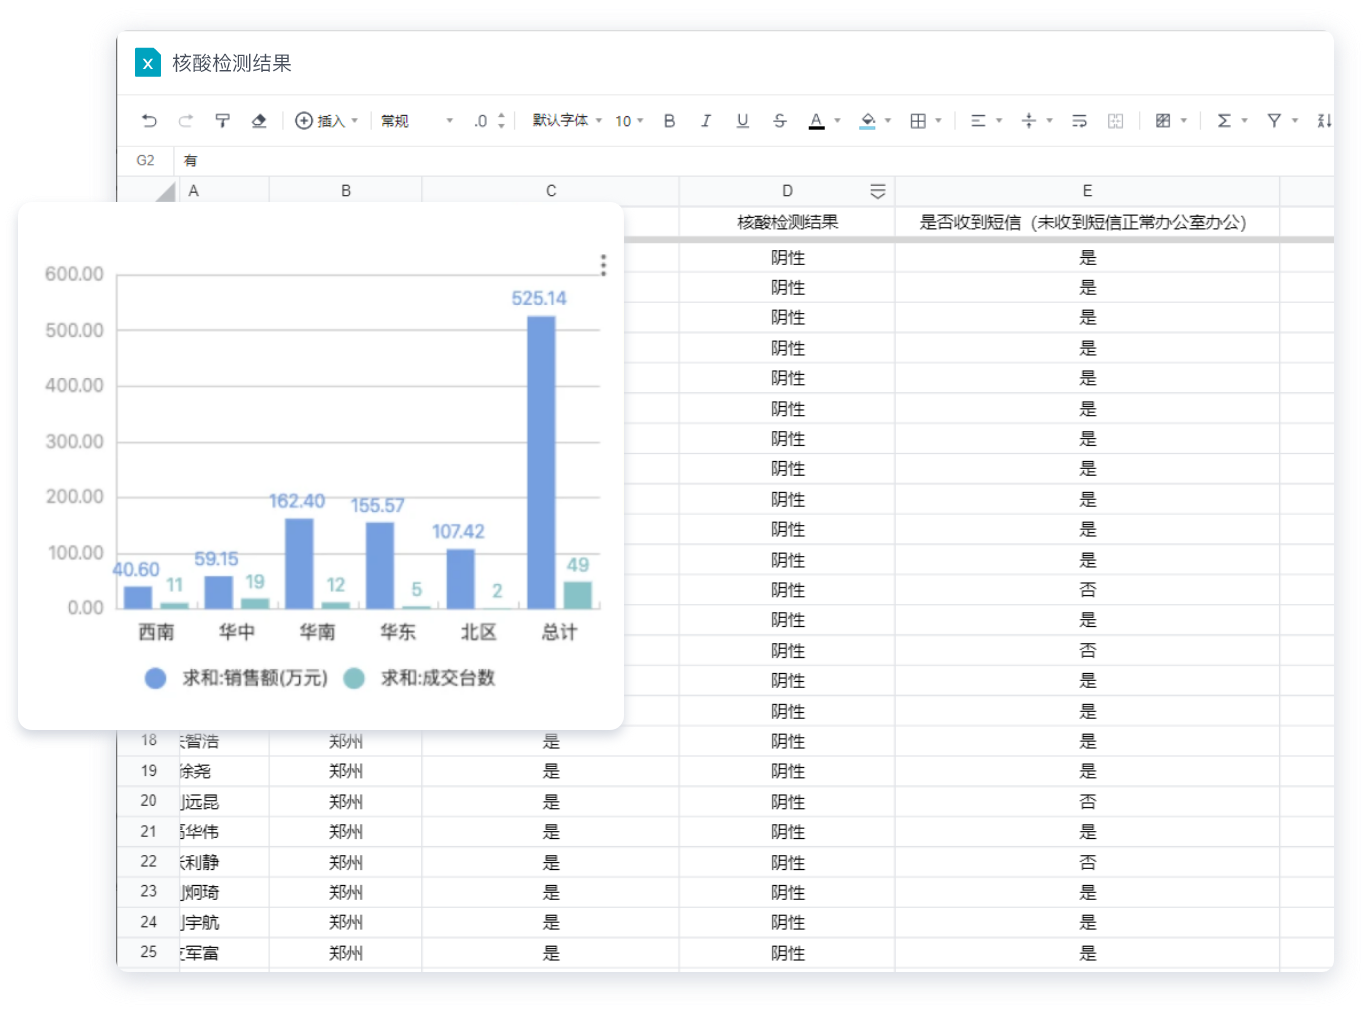
Task: Toggle underline formatting
Action: [x=742, y=121]
